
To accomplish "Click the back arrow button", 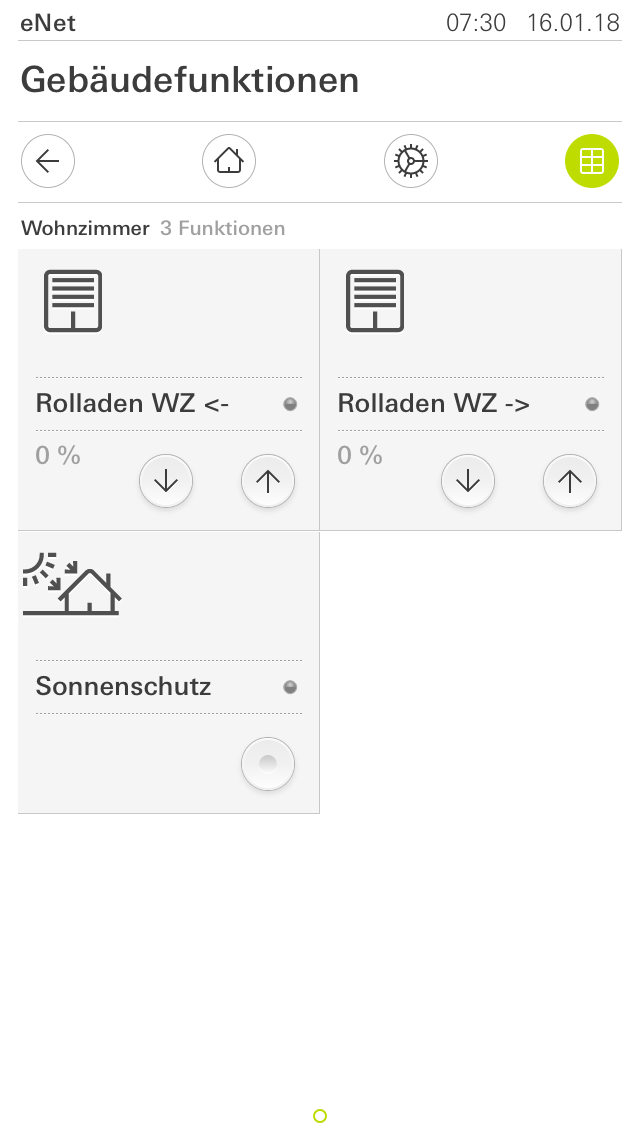I will click(48, 161).
